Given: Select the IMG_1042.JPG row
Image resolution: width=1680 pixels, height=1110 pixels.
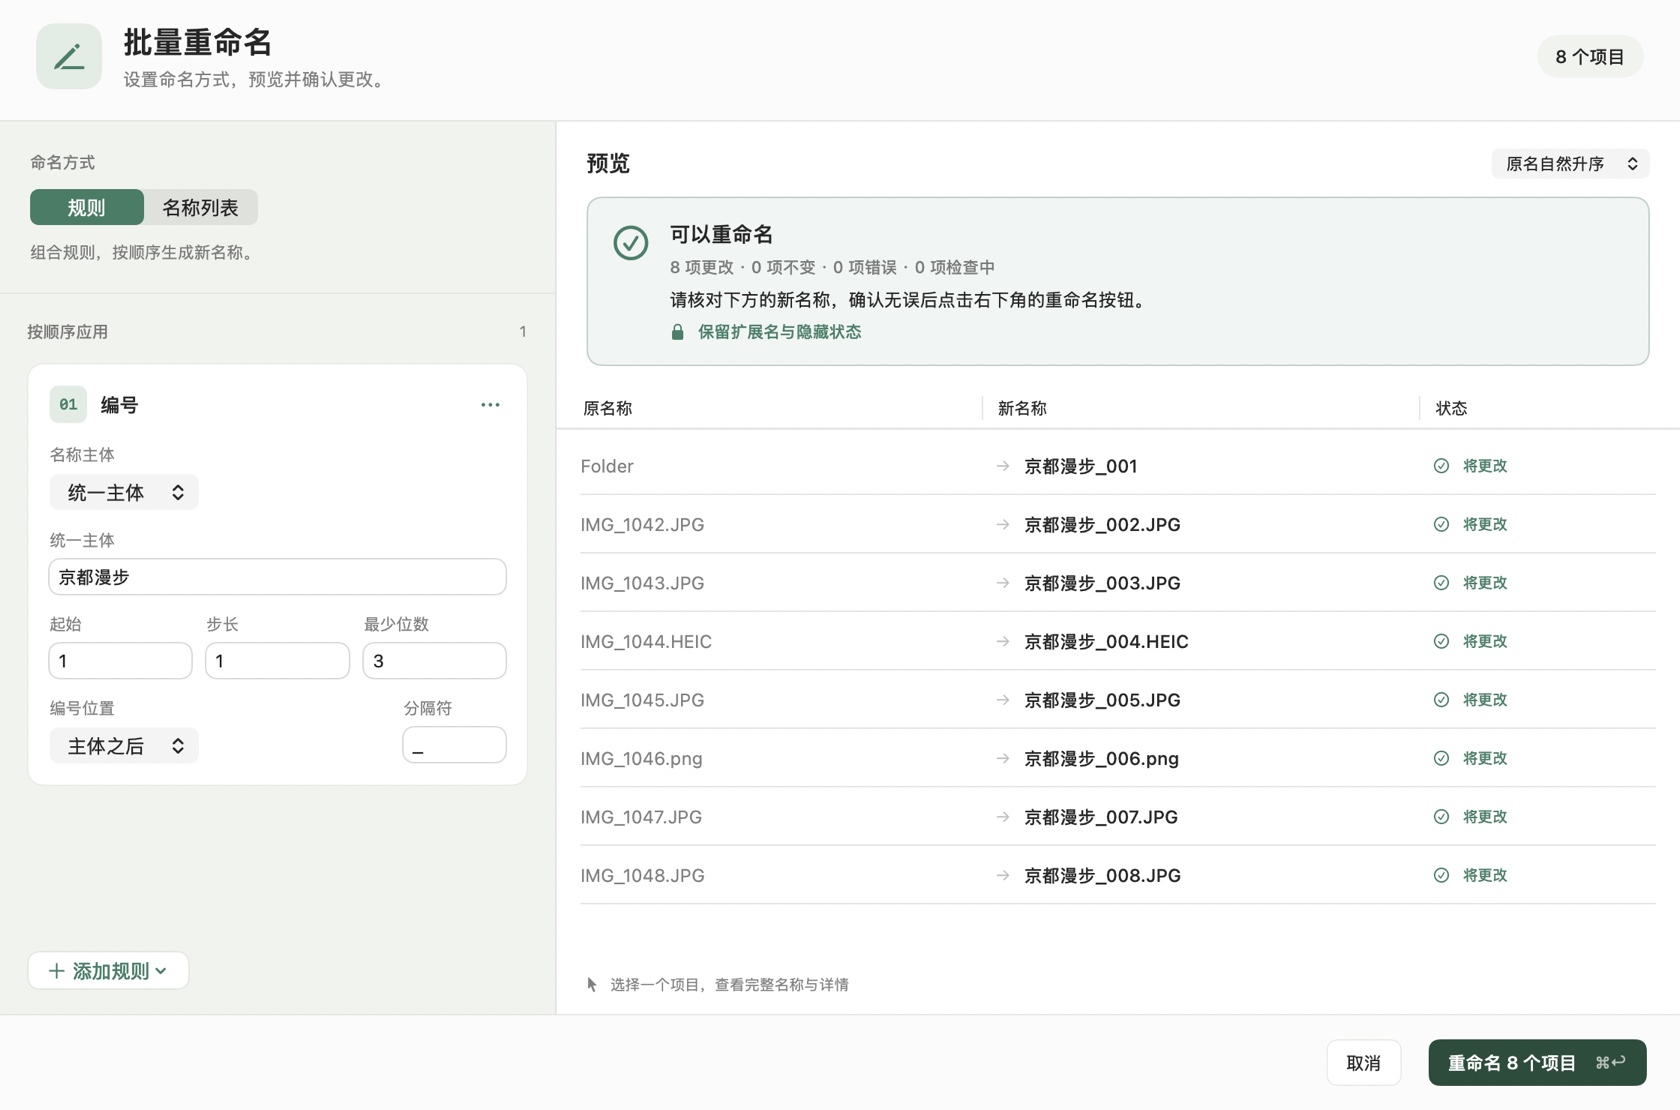Looking at the screenshot, I should [x=1118, y=524].
